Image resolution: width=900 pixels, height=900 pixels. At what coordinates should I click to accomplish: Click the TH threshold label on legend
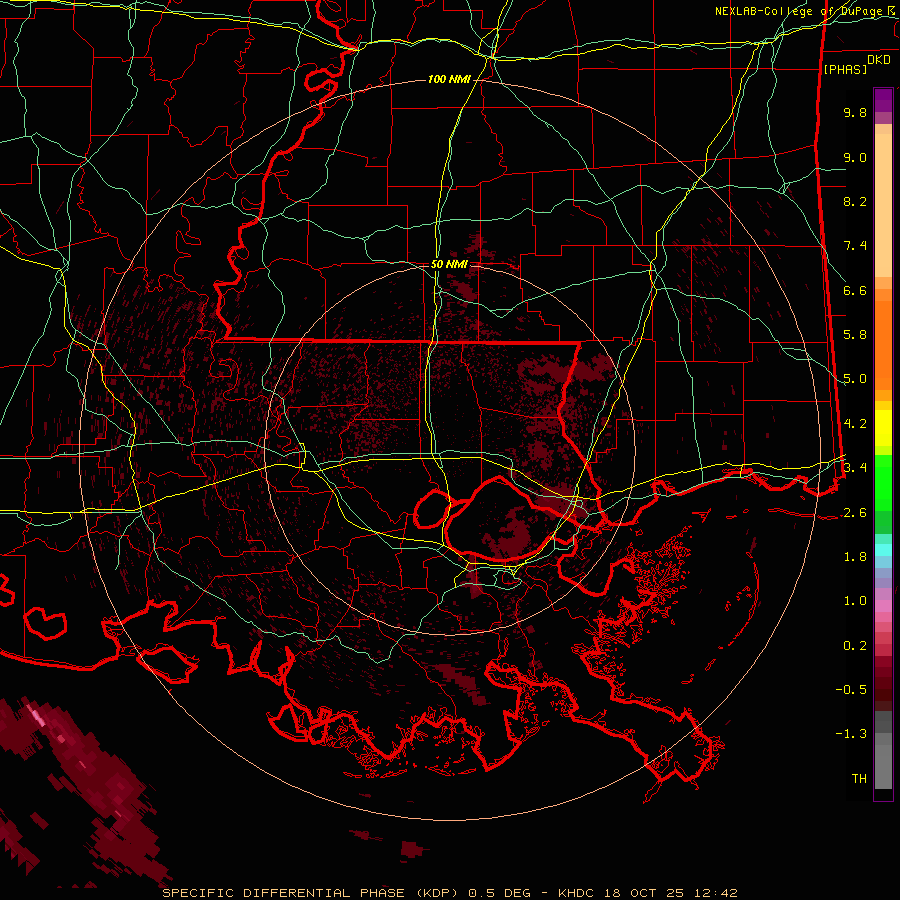coord(859,779)
